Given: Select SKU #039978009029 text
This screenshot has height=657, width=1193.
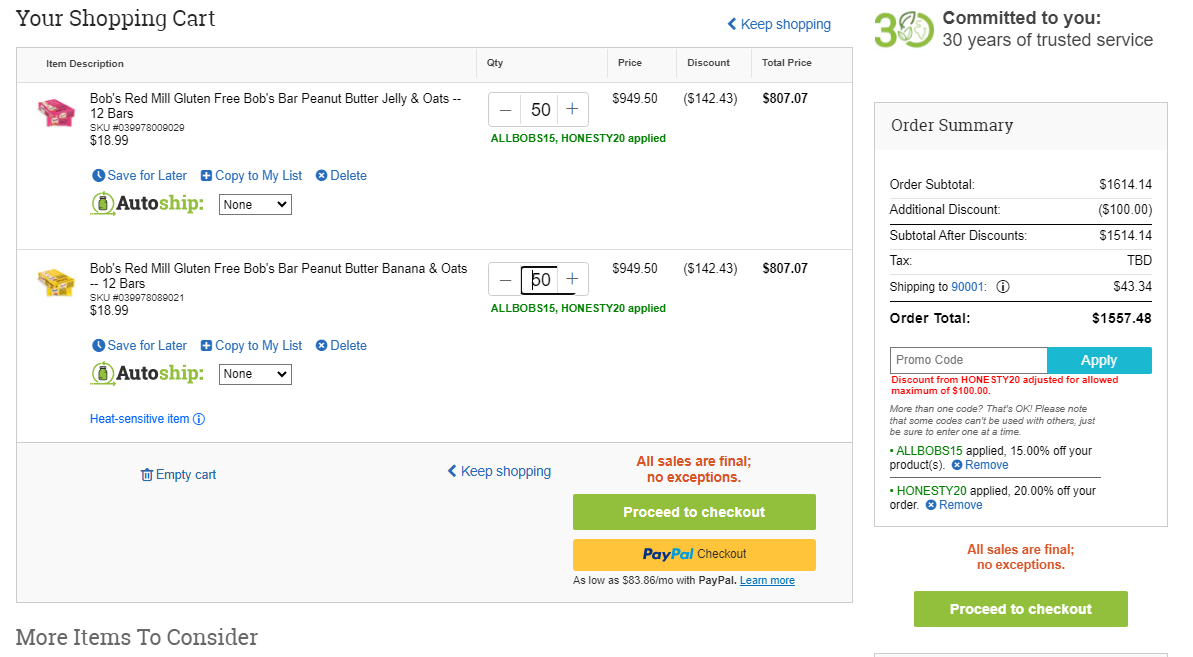Looking at the screenshot, I should pyautogui.click(x=137, y=128).
